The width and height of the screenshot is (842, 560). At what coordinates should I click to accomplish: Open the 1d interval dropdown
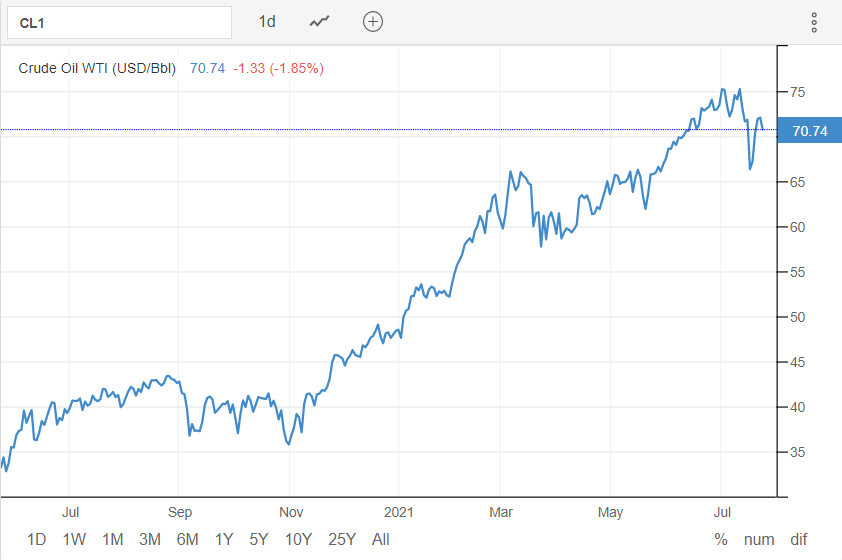(x=267, y=22)
